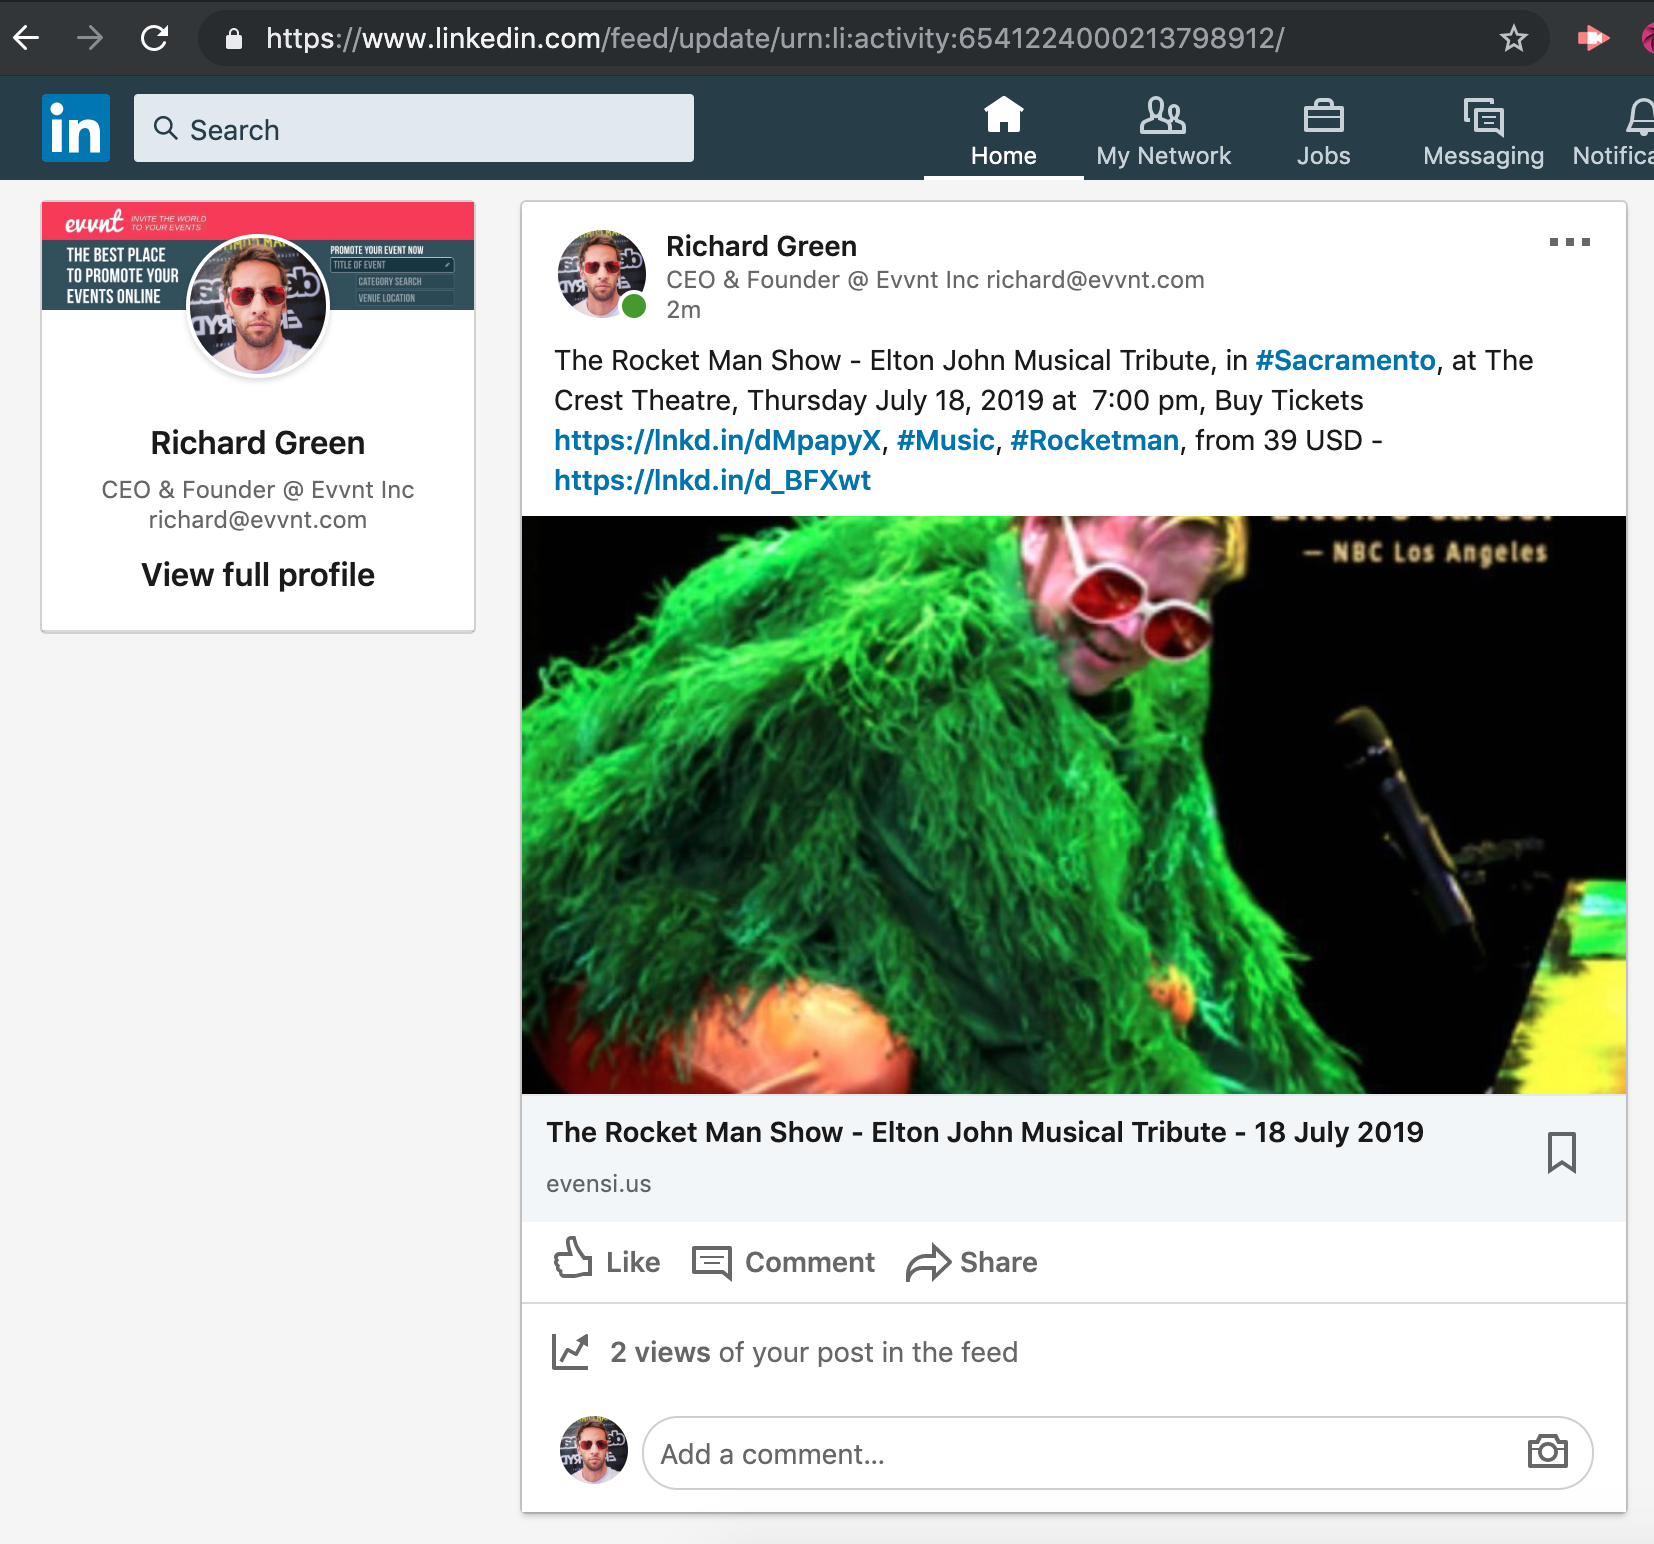The width and height of the screenshot is (1654, 1544).
Task: Click post author avatar photo
Action: pos(601,273)
